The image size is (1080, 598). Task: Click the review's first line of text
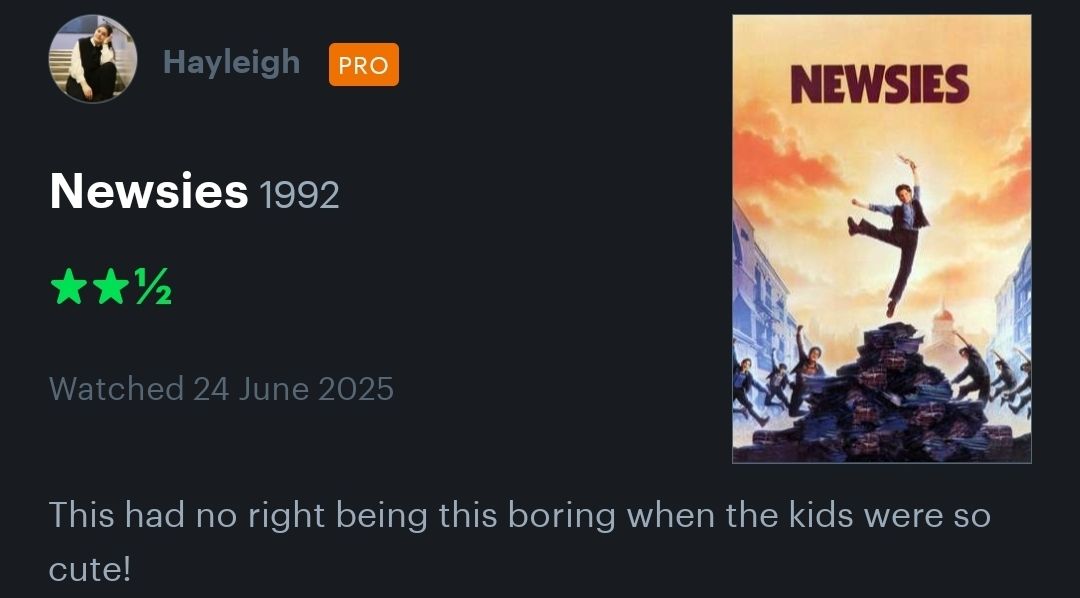(x=519, y=515)
